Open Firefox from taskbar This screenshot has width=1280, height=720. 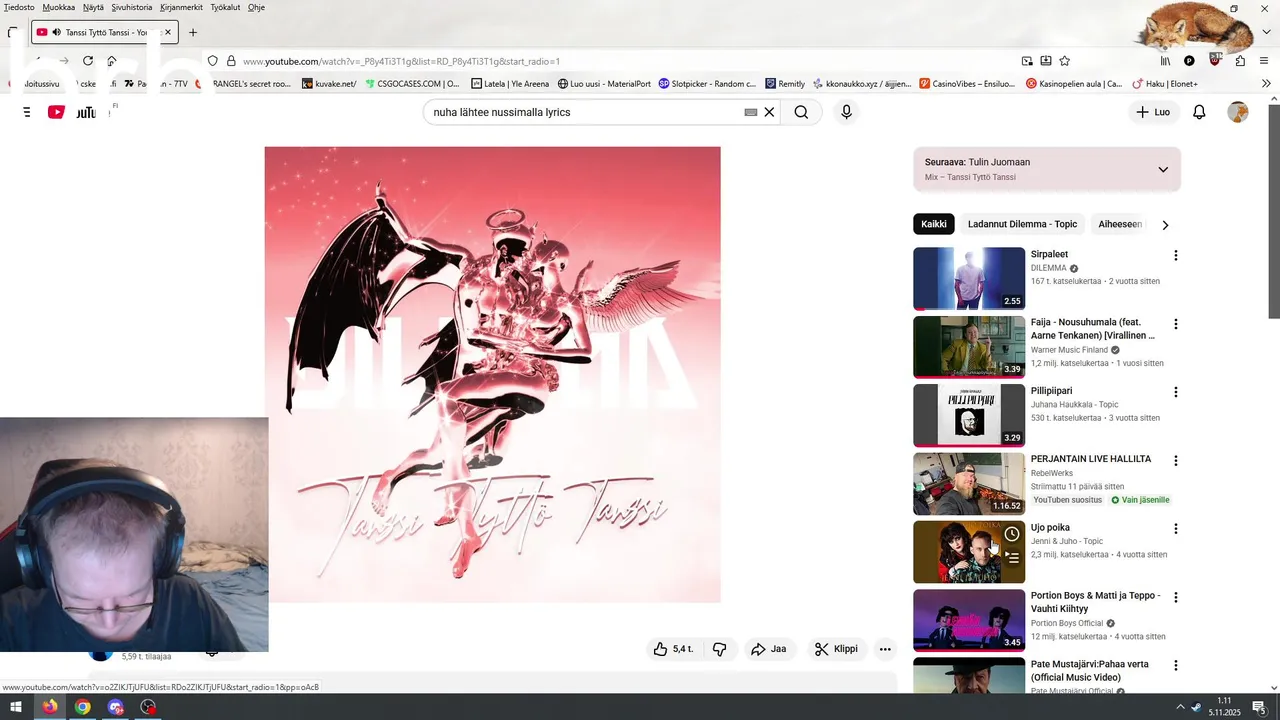[49, 707]
